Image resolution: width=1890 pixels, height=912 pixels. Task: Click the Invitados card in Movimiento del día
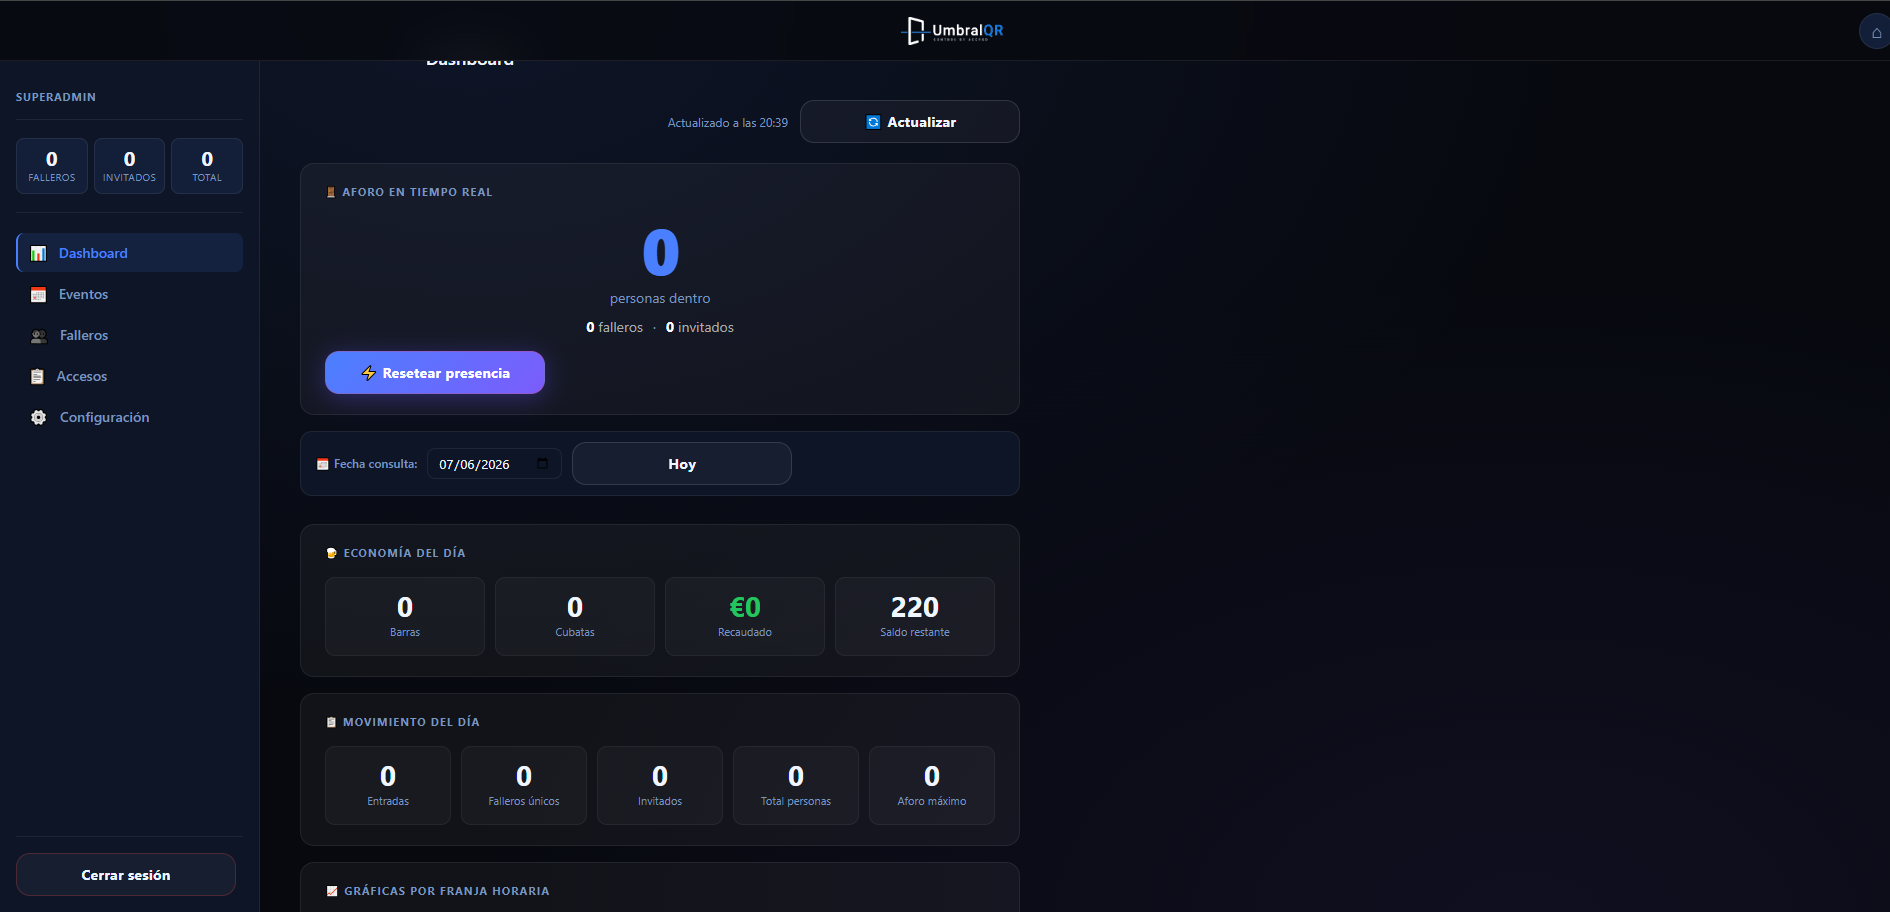coord(660,785)
